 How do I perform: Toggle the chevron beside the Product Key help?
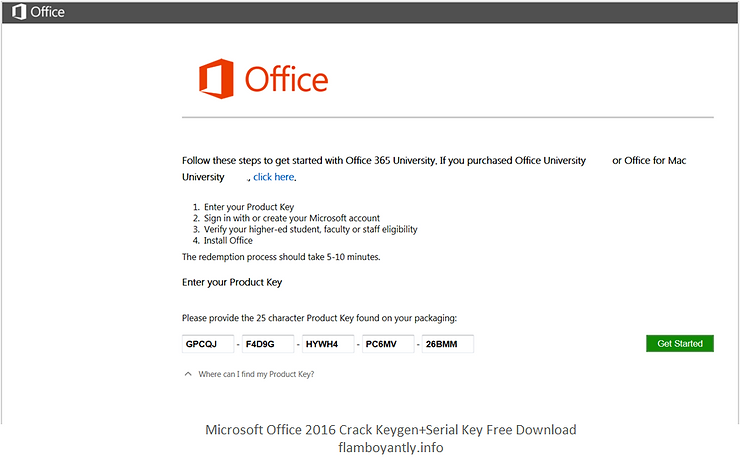point(188,374)
